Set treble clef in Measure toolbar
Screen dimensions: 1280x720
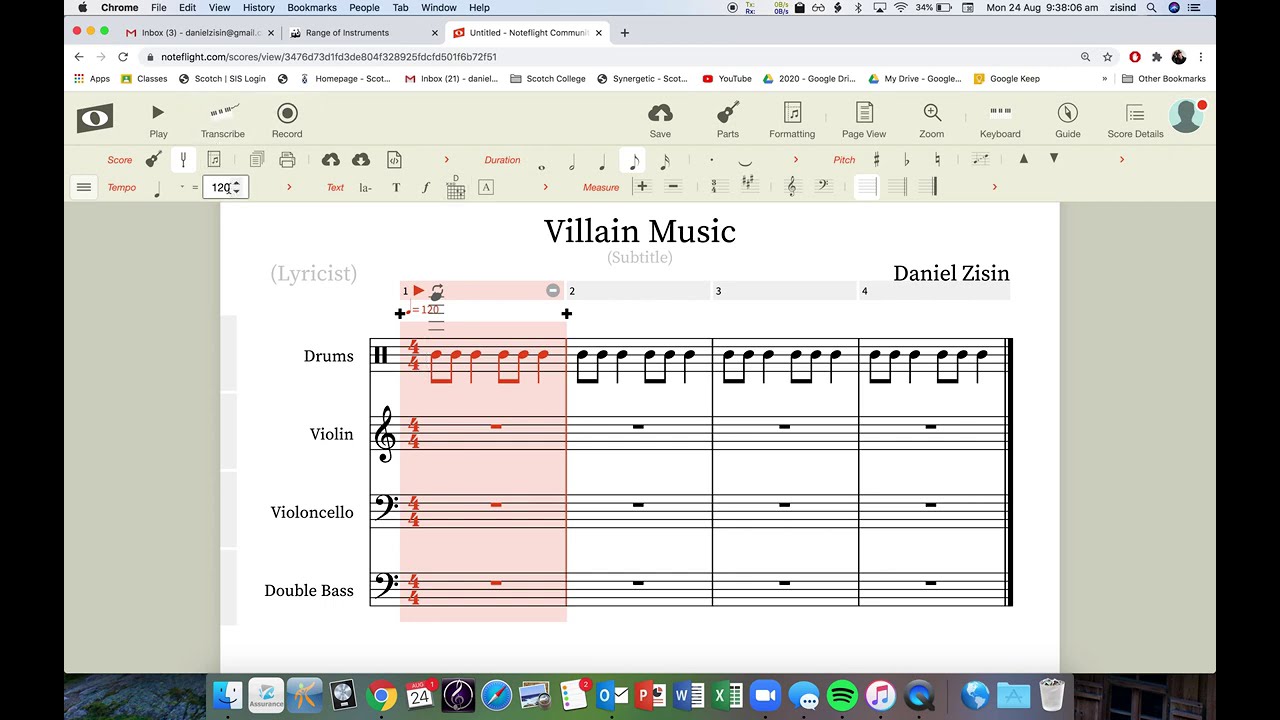pyautogui.click(x=792, y=186)
